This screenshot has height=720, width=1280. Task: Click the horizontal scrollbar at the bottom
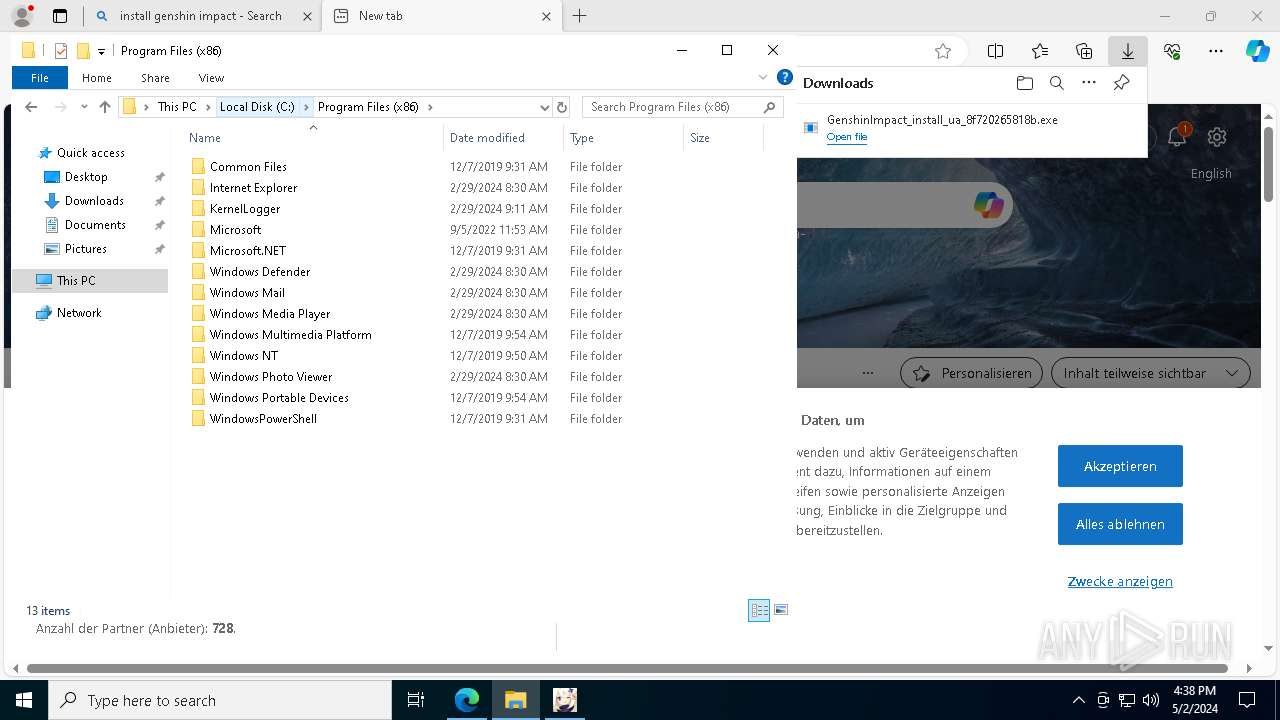coord(628,668)
